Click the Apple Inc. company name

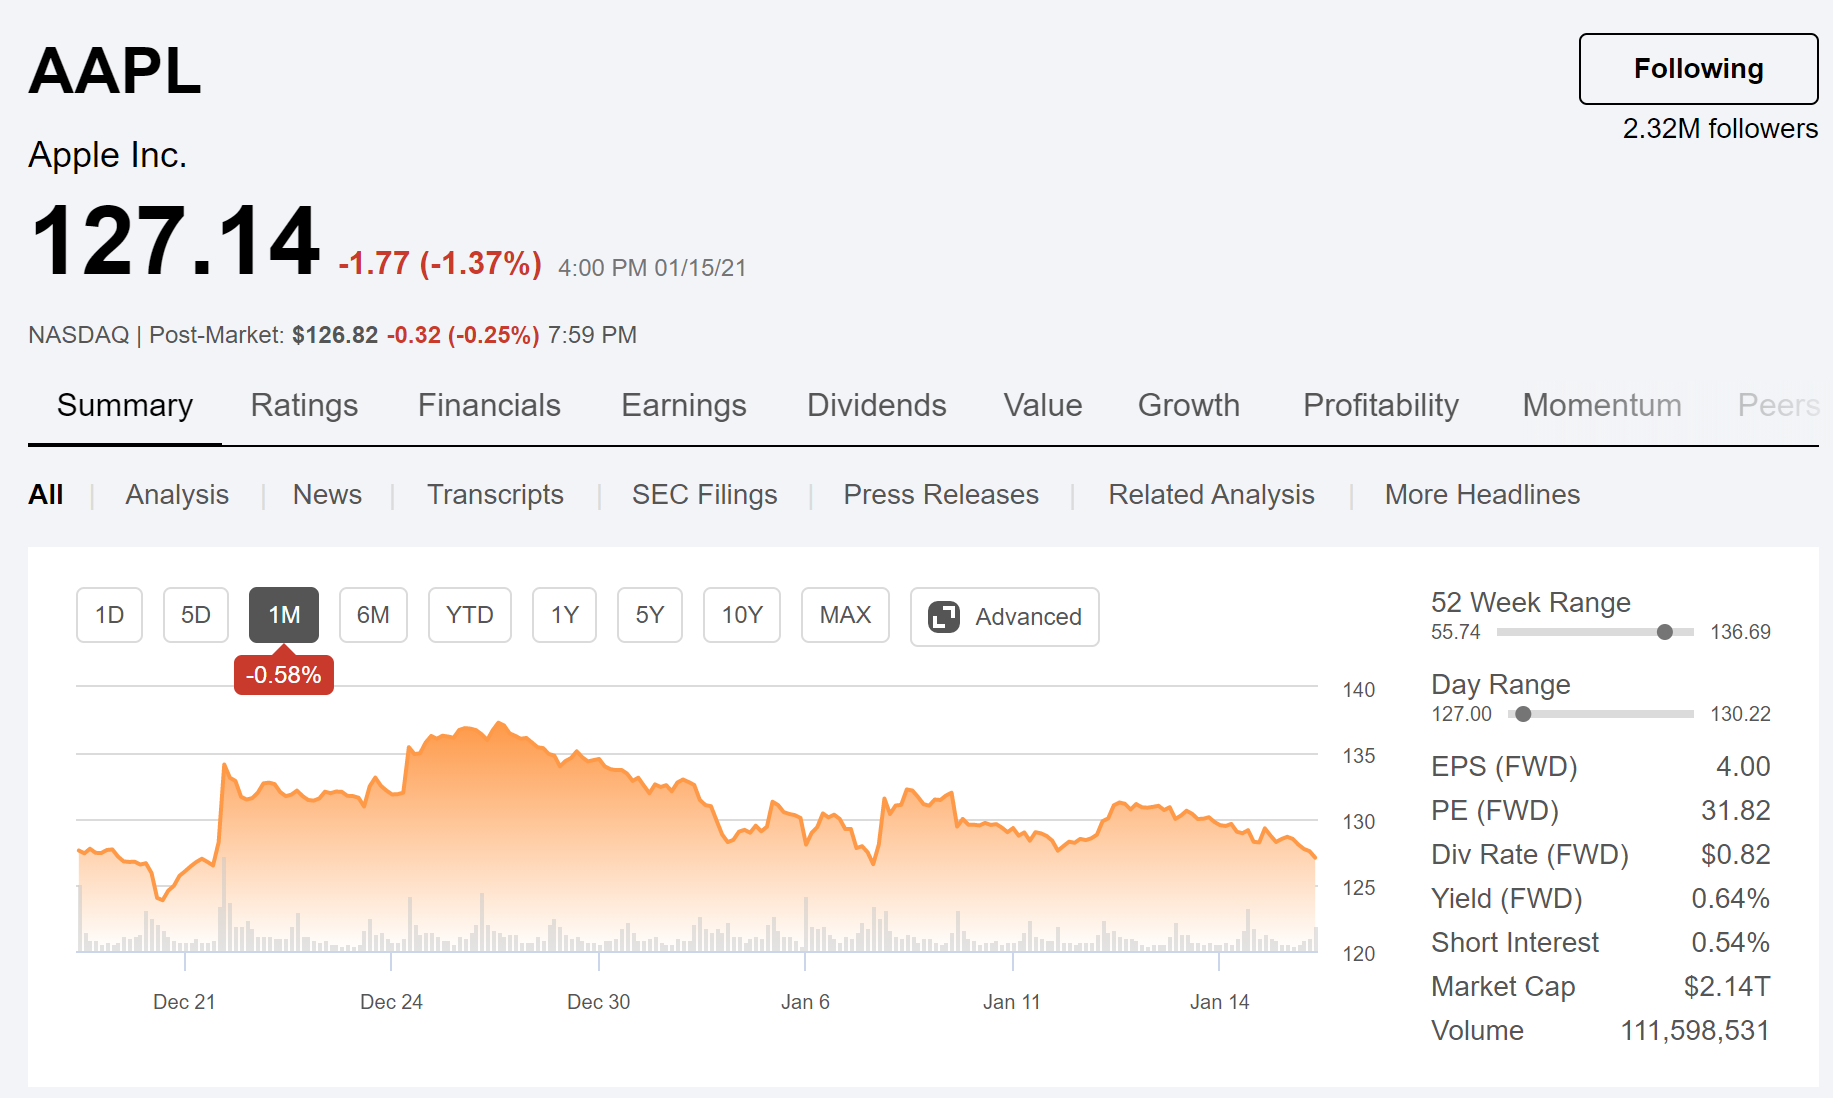(x=107, y=155)
